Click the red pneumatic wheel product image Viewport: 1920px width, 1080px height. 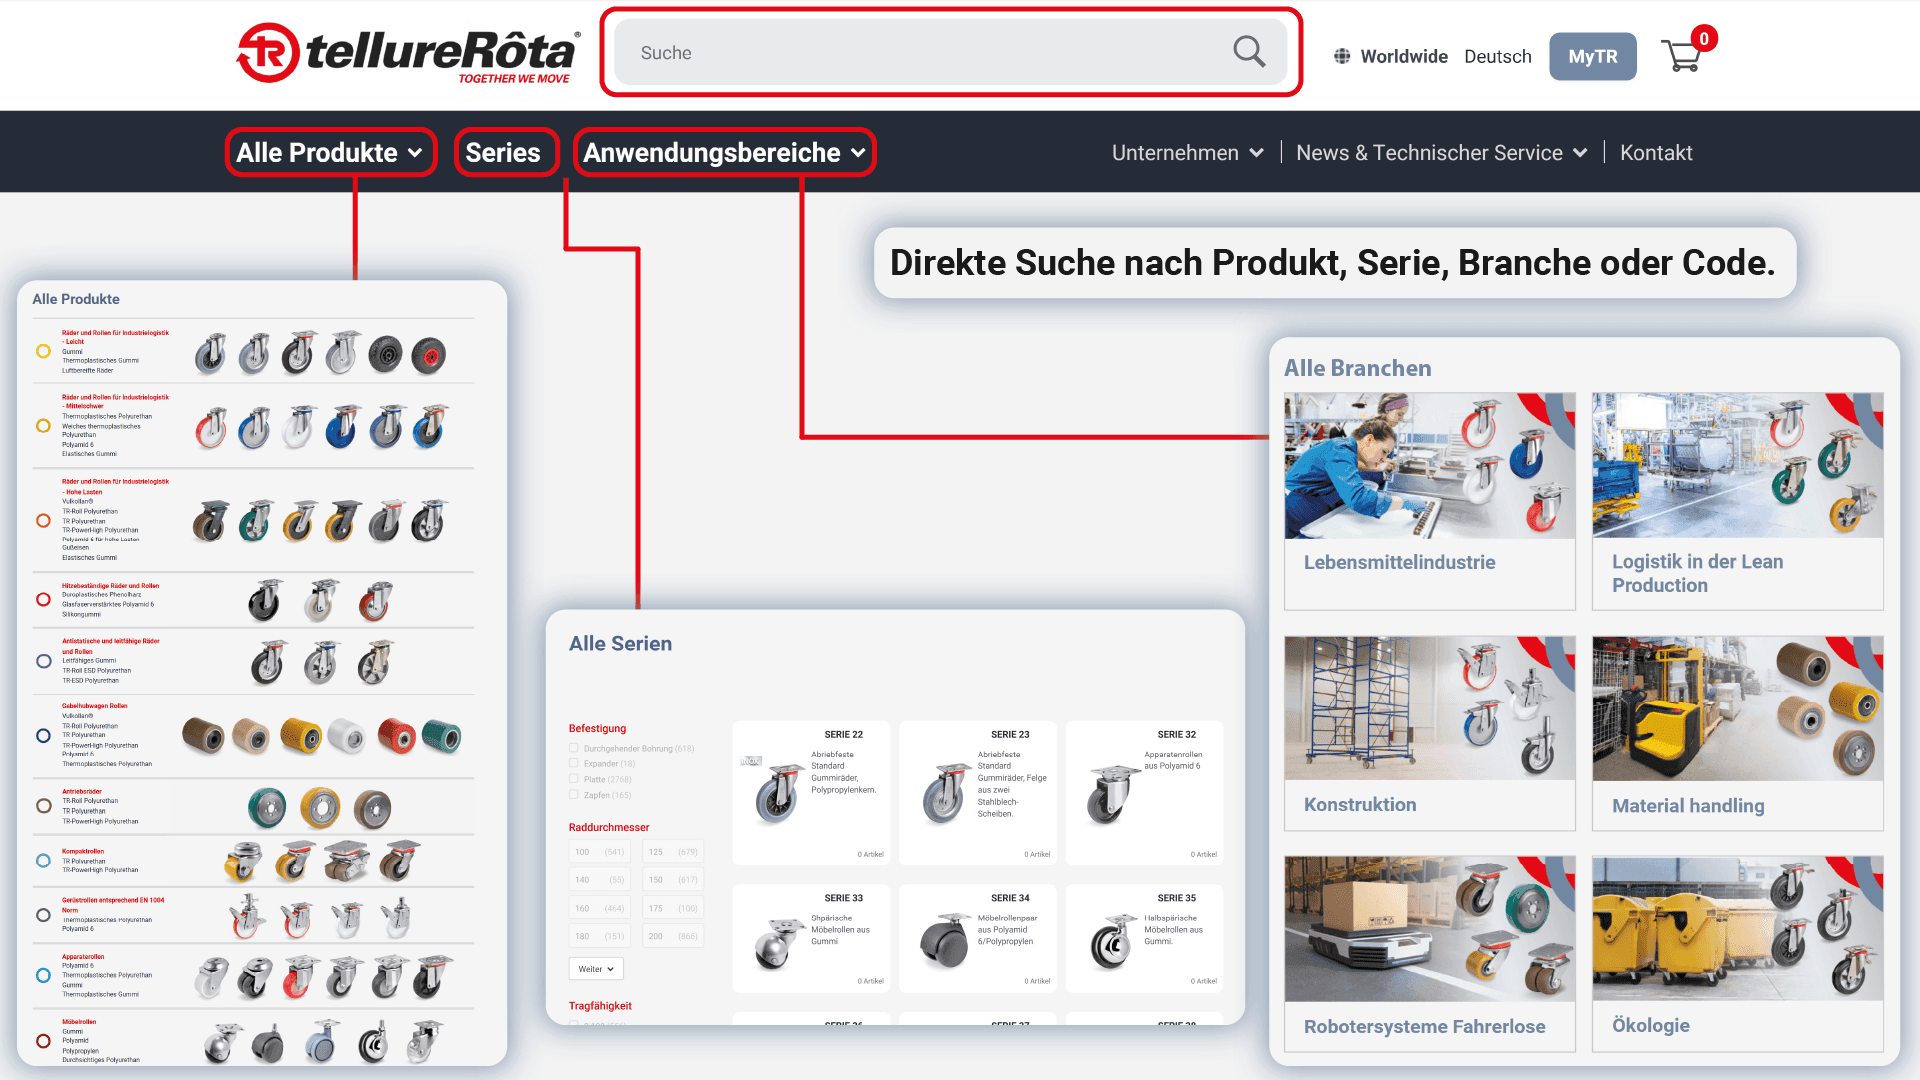point(429,355)
